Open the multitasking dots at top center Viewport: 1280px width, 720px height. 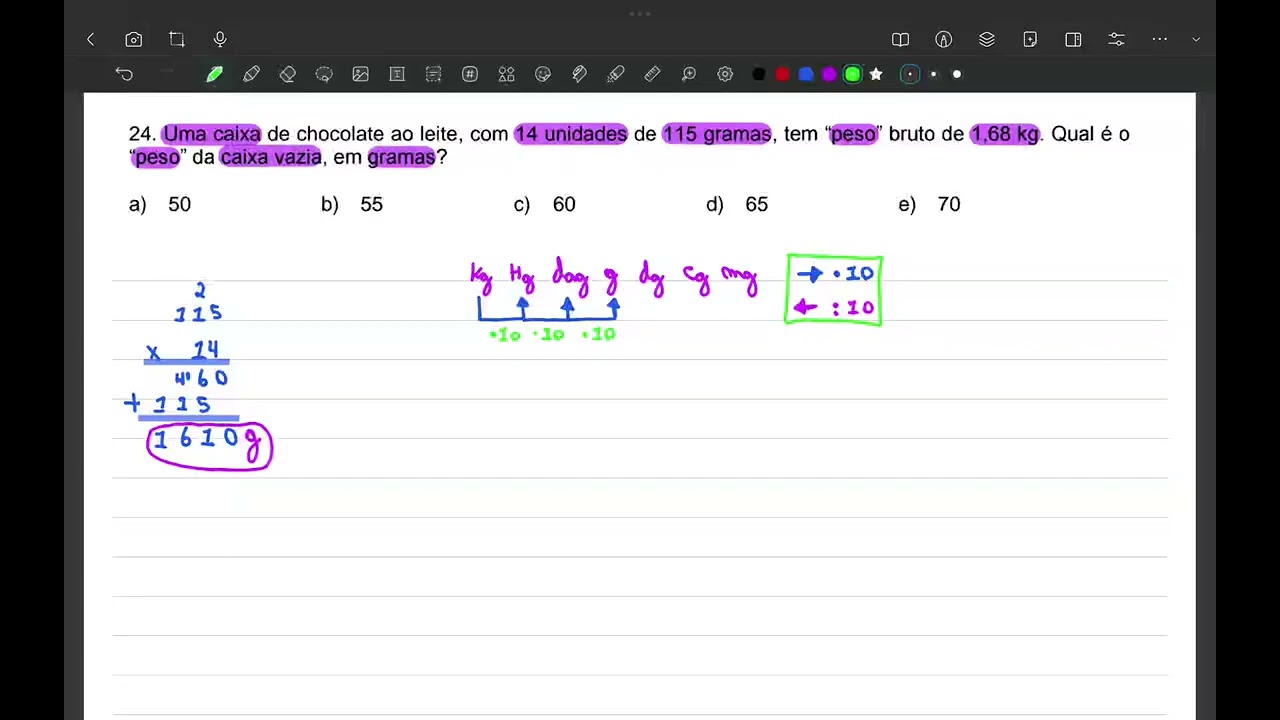pyautogui.click(x=640, y=14)
